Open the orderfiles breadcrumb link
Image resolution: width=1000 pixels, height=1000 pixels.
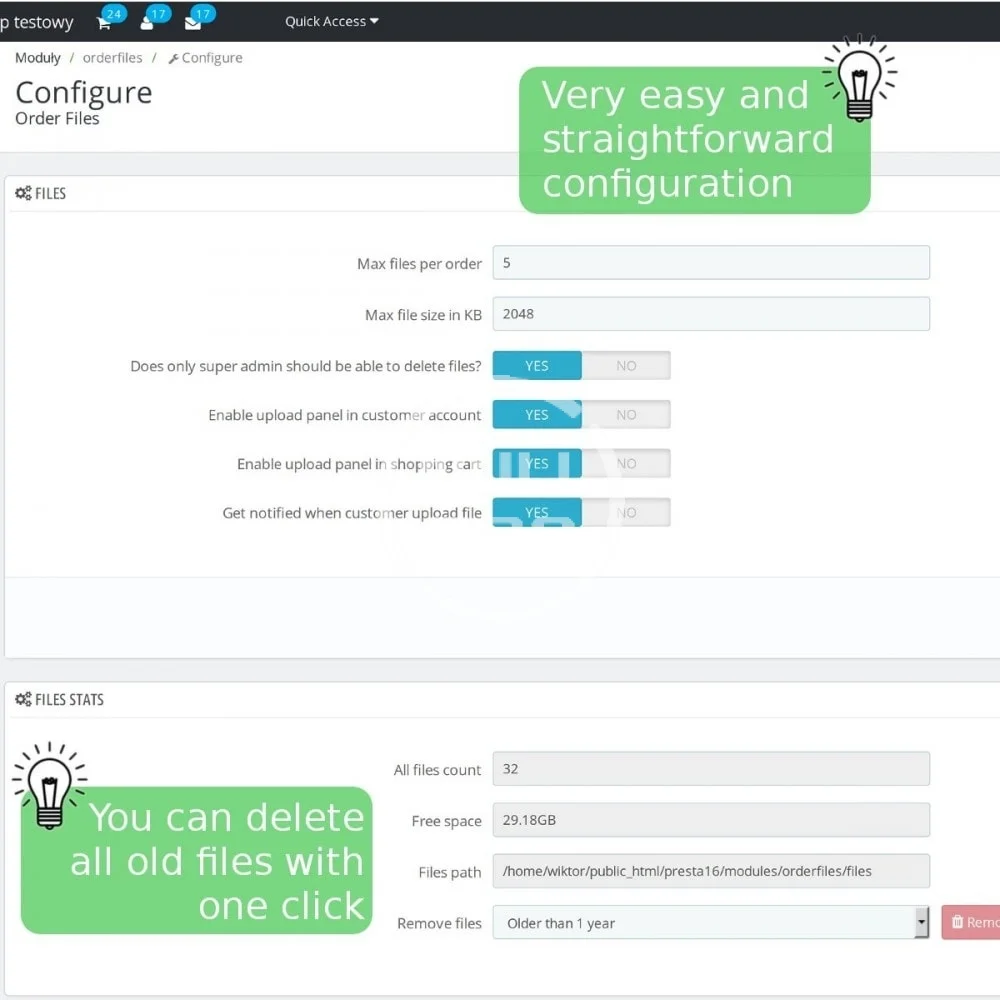coord(112,58)
